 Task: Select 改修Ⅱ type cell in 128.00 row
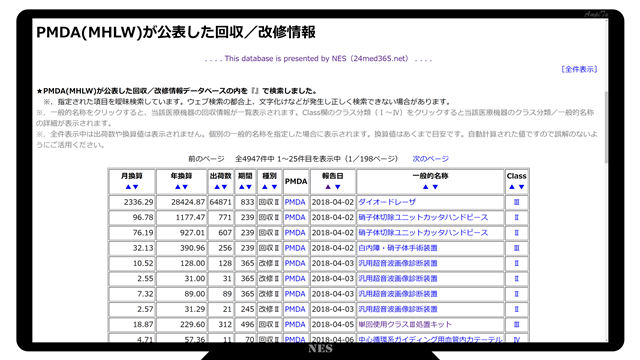(269, 263)
